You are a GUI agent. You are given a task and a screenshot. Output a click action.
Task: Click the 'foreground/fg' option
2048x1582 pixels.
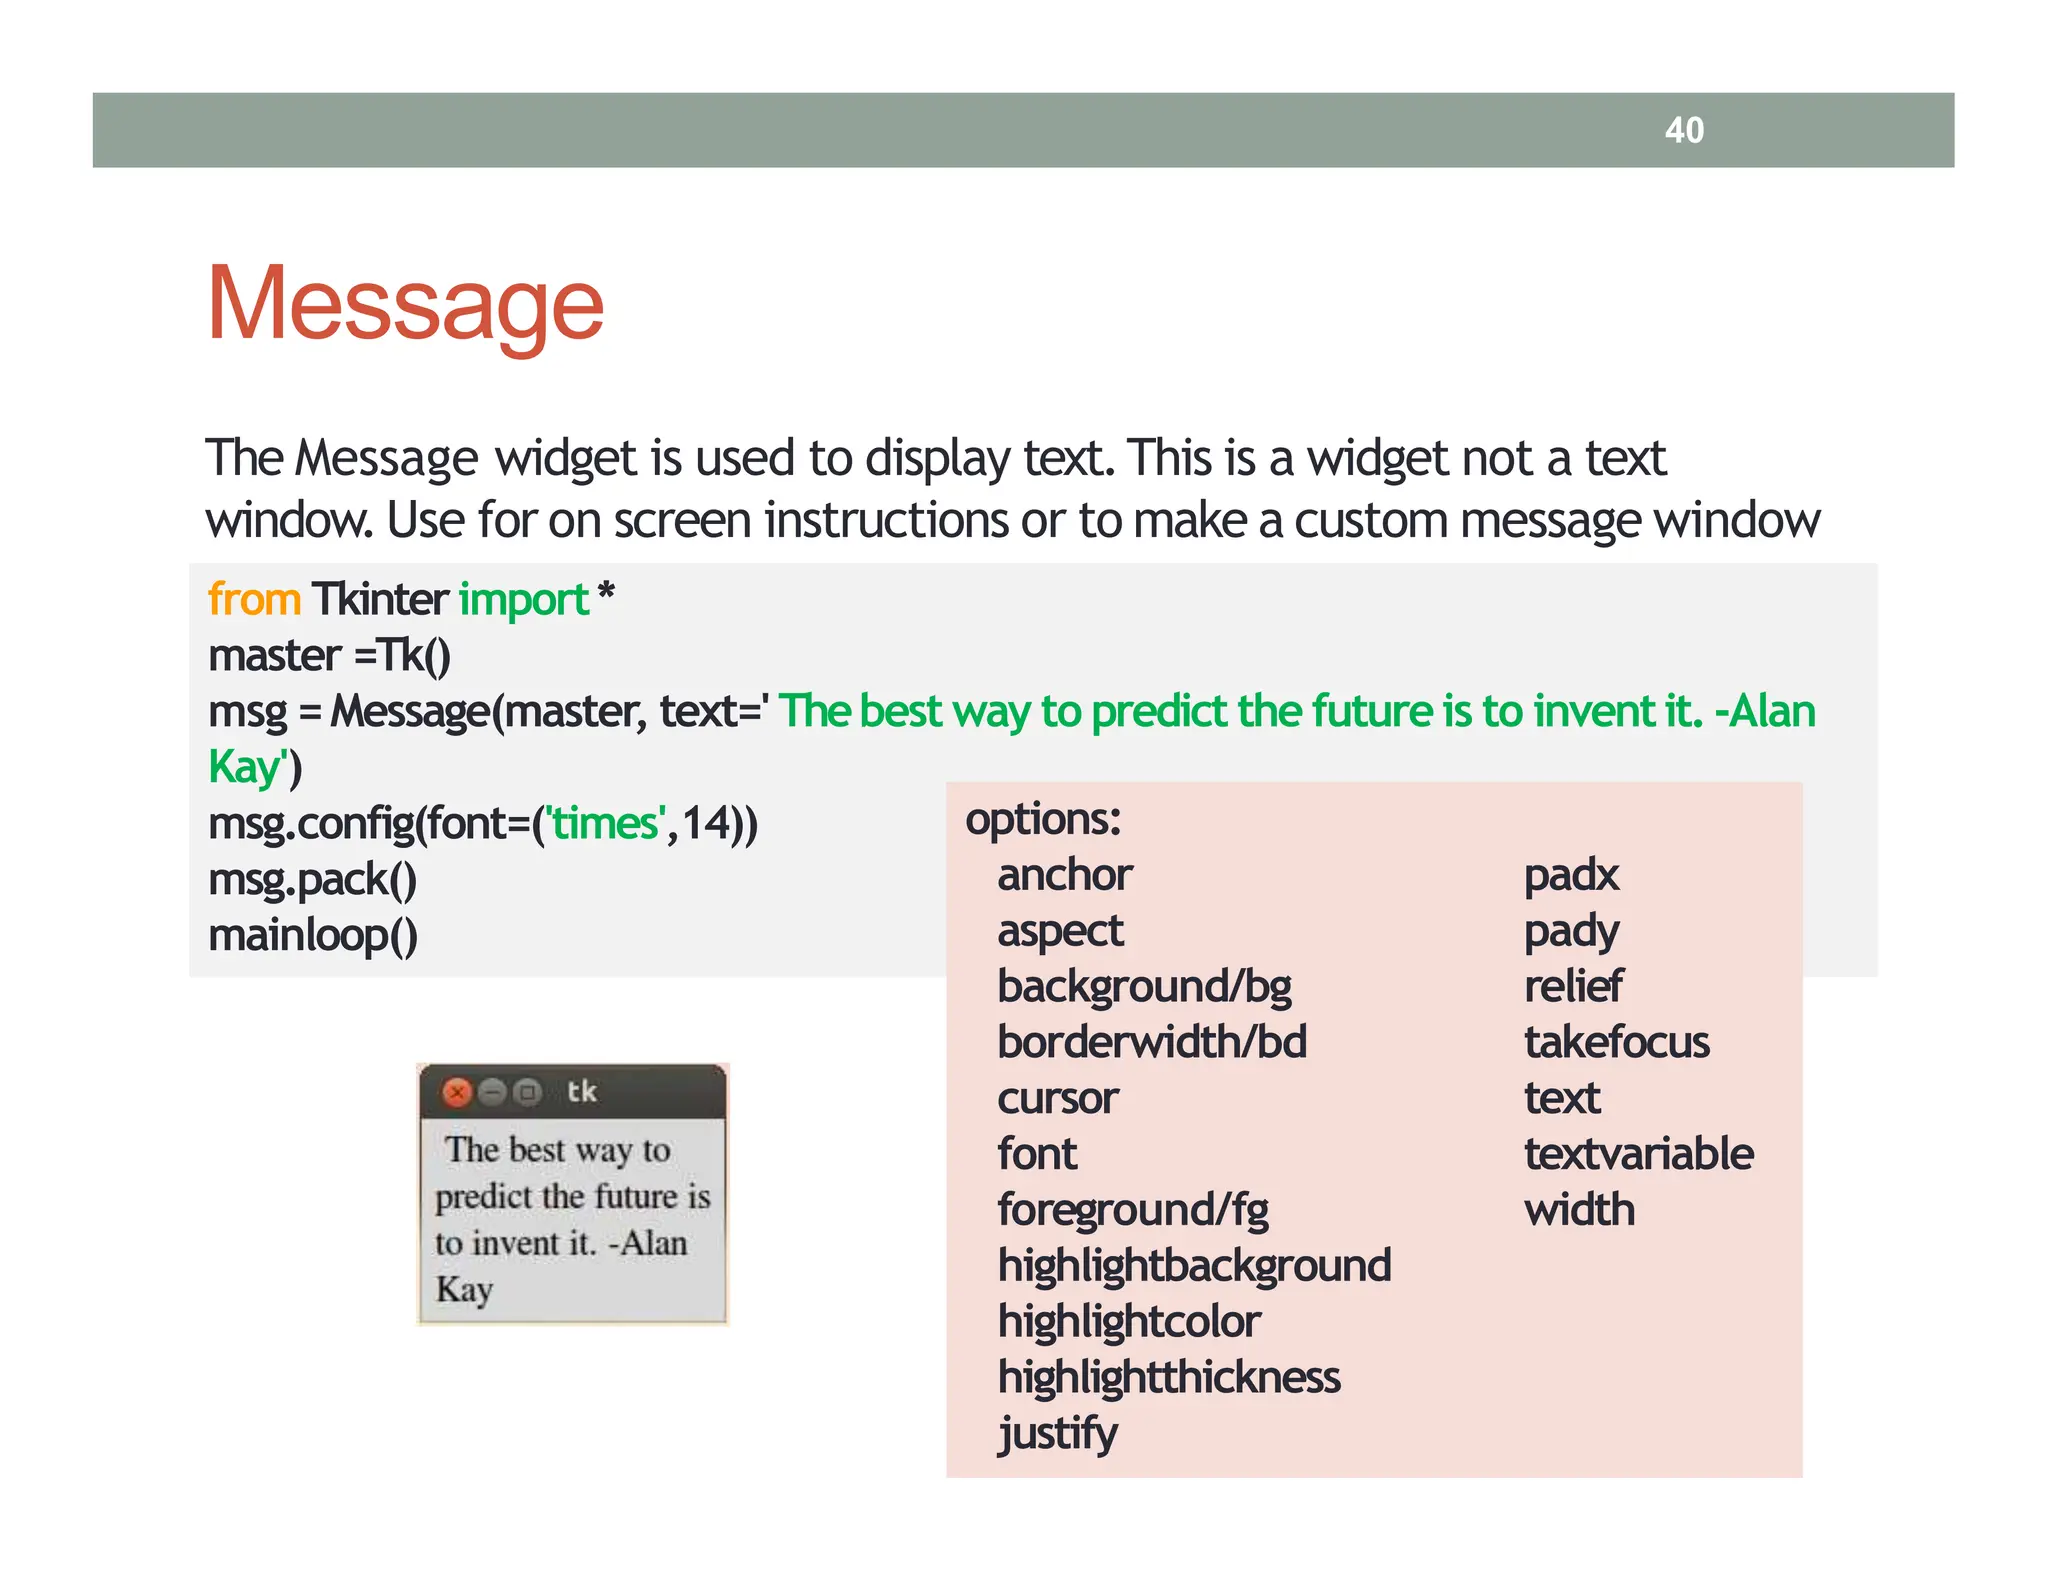click(x=1133, y=1211)
